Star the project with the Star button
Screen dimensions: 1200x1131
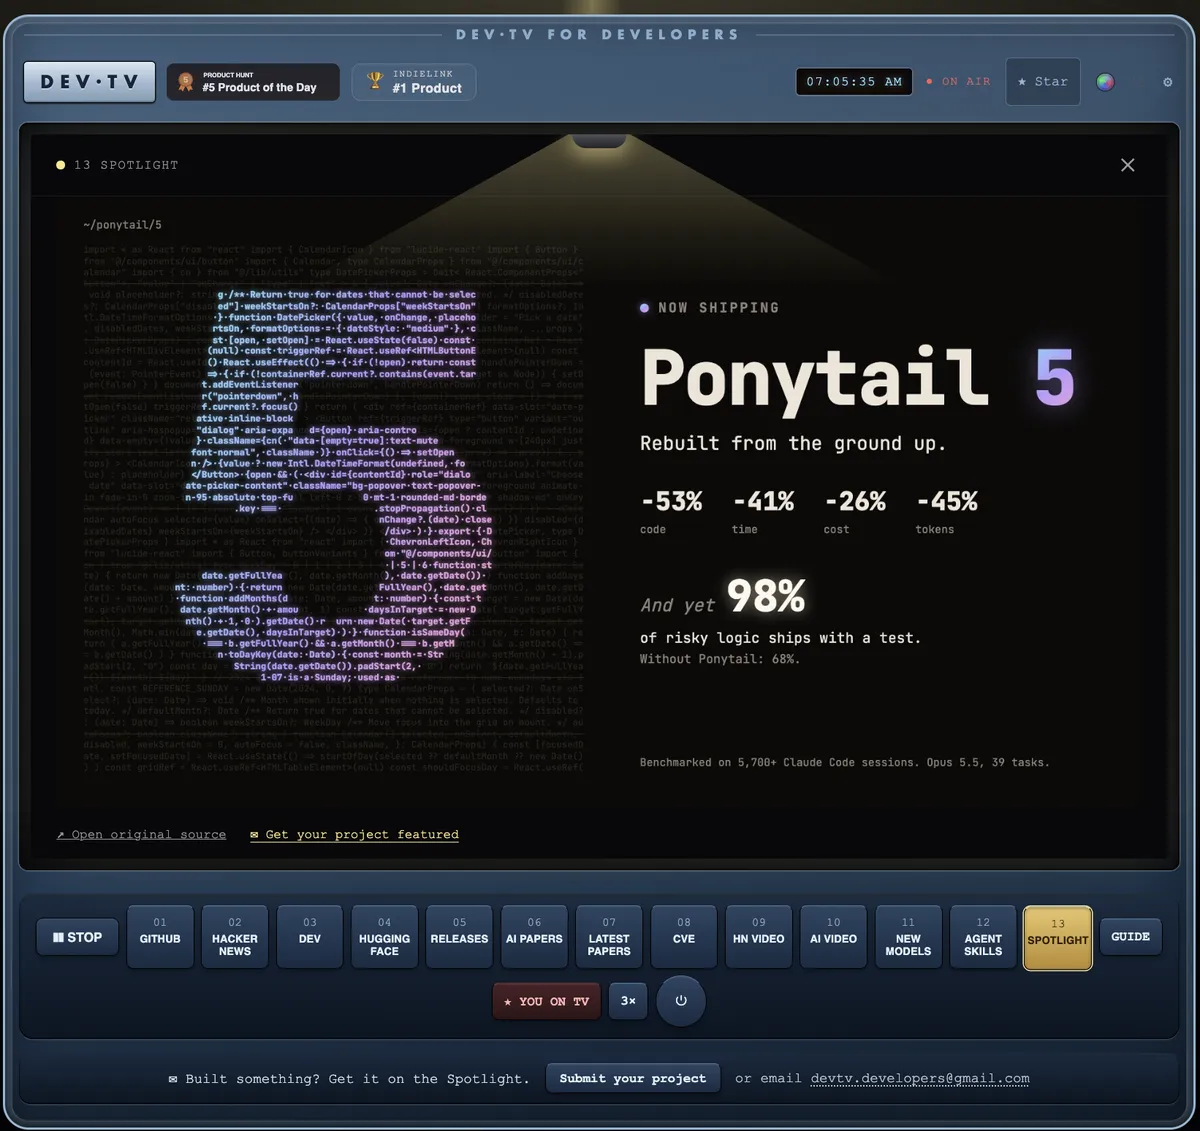click(x=1043, y=82)
